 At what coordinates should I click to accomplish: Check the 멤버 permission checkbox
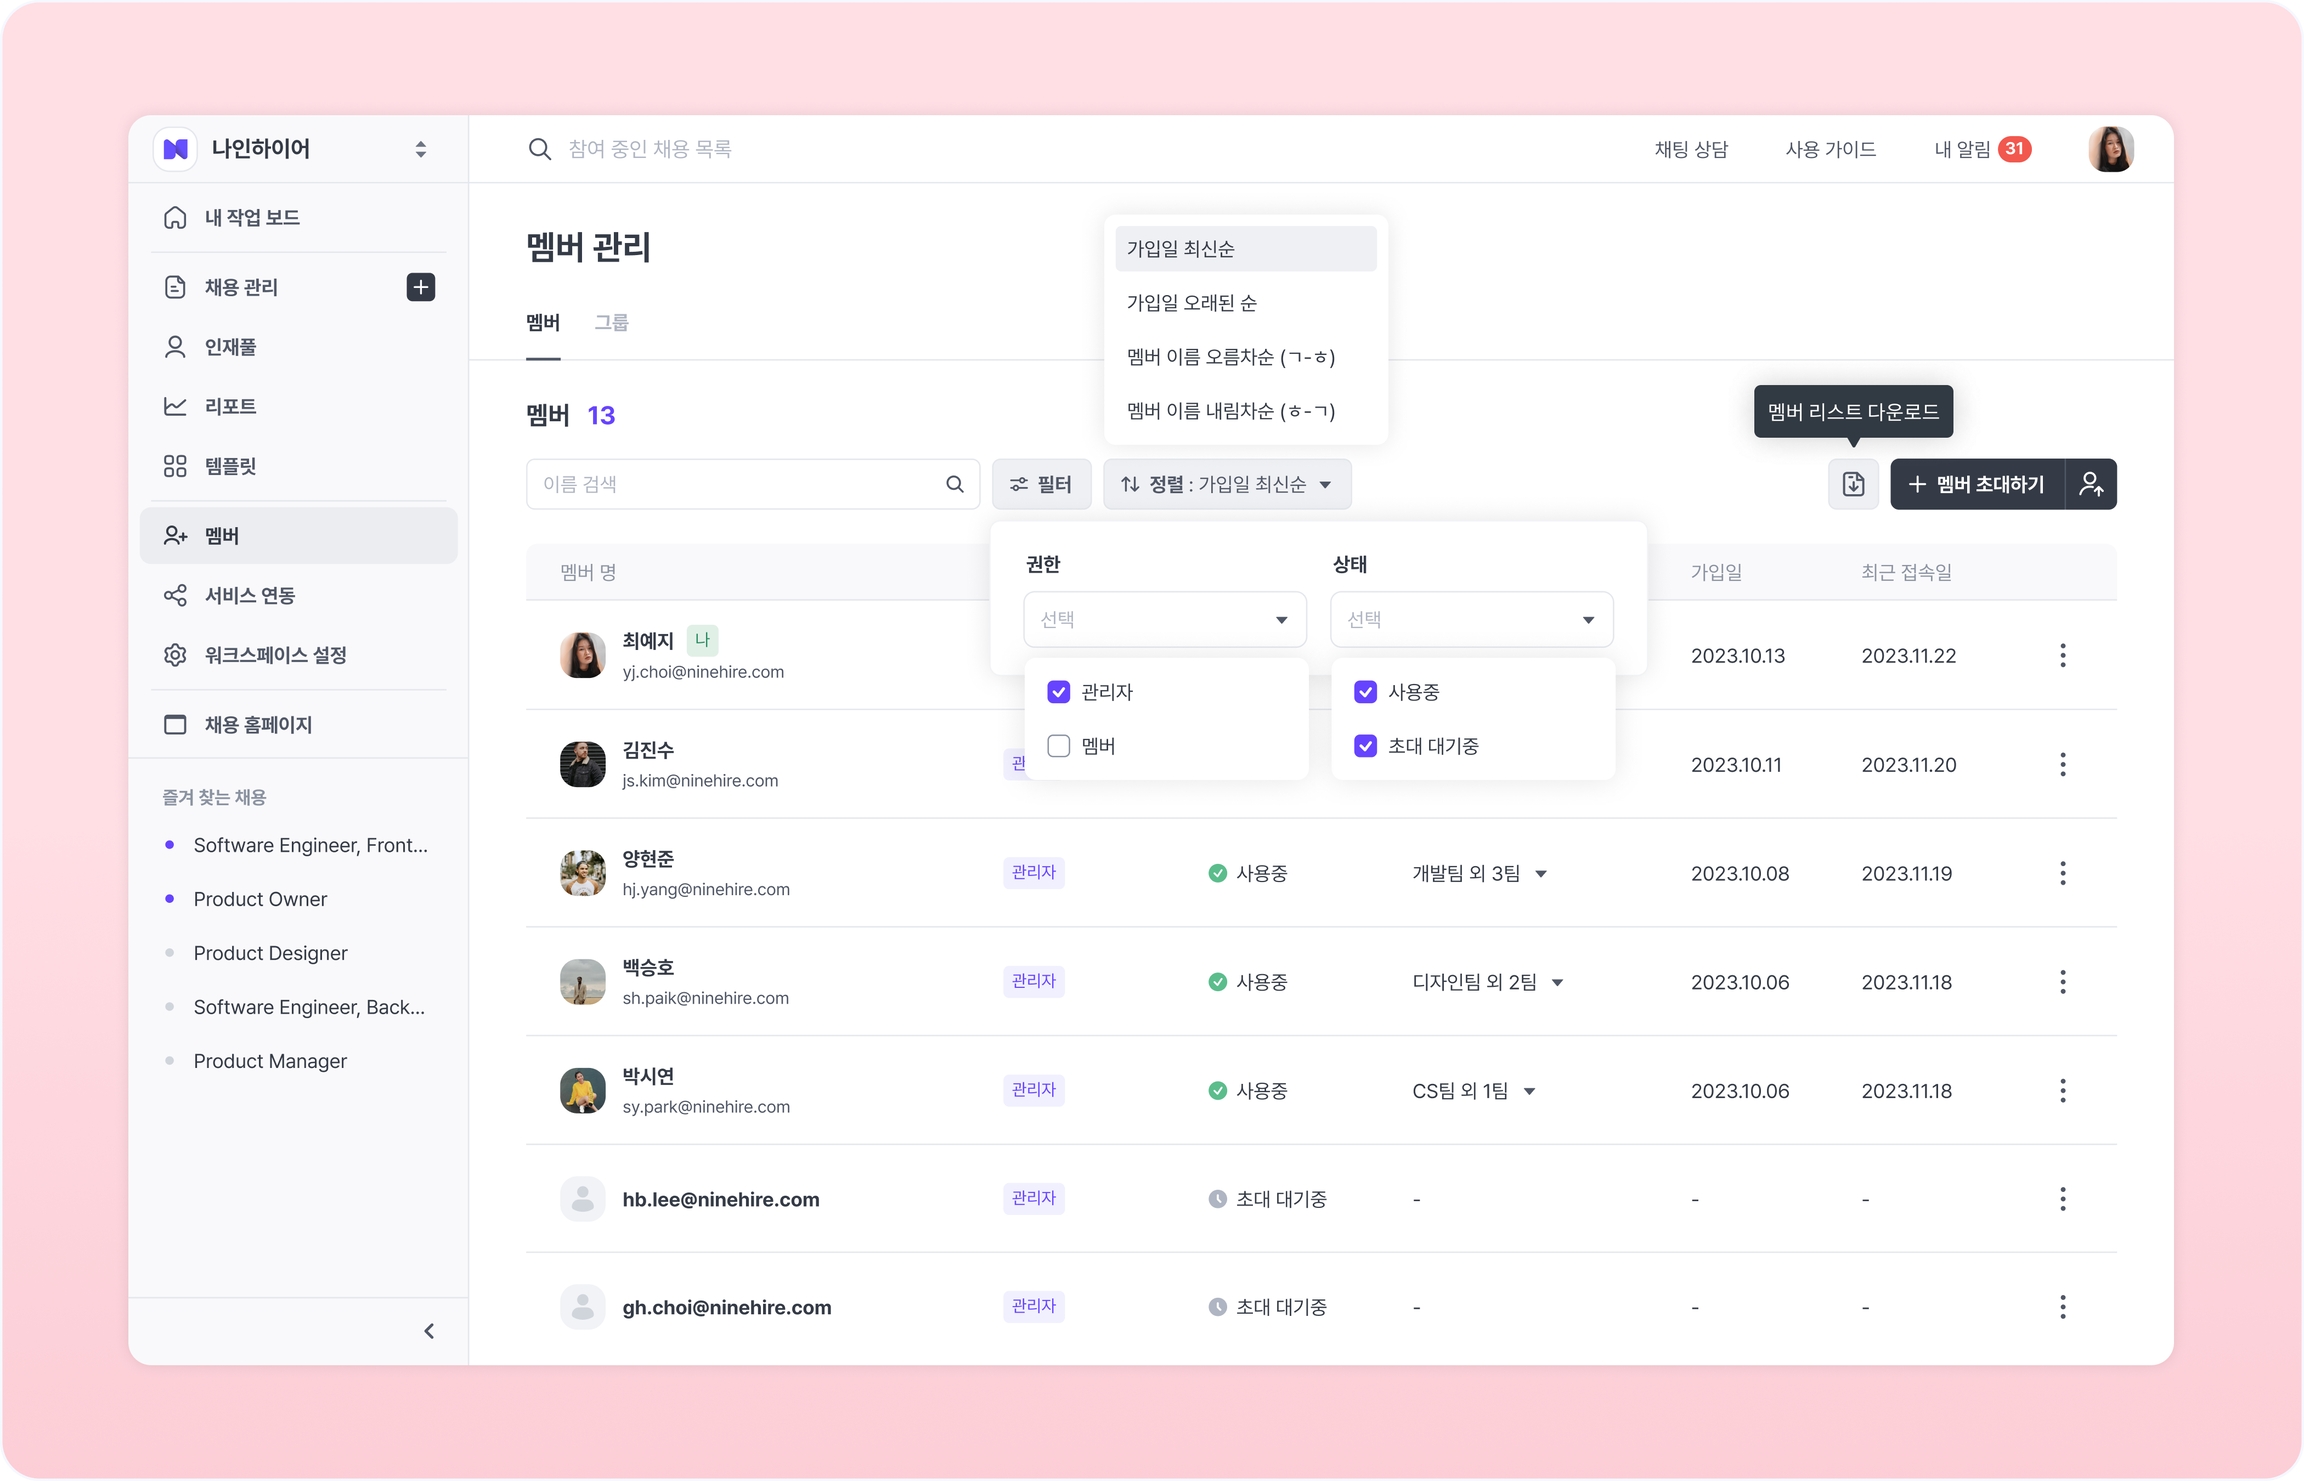tap(1059, 746)
